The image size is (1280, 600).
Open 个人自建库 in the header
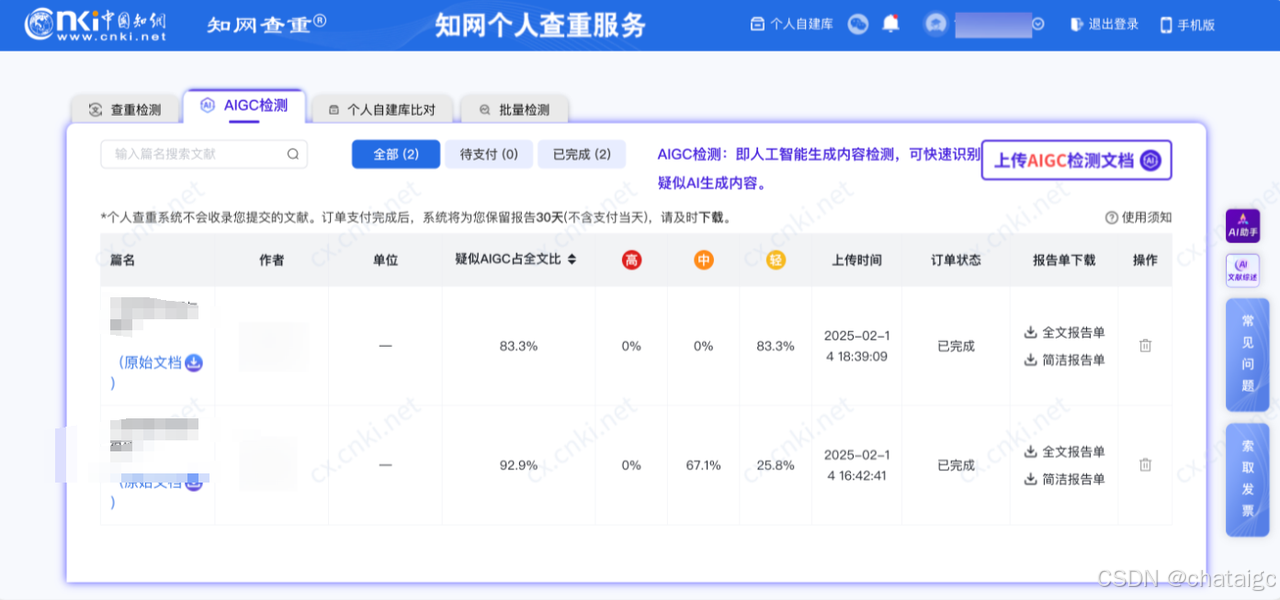tap(791, 24)
